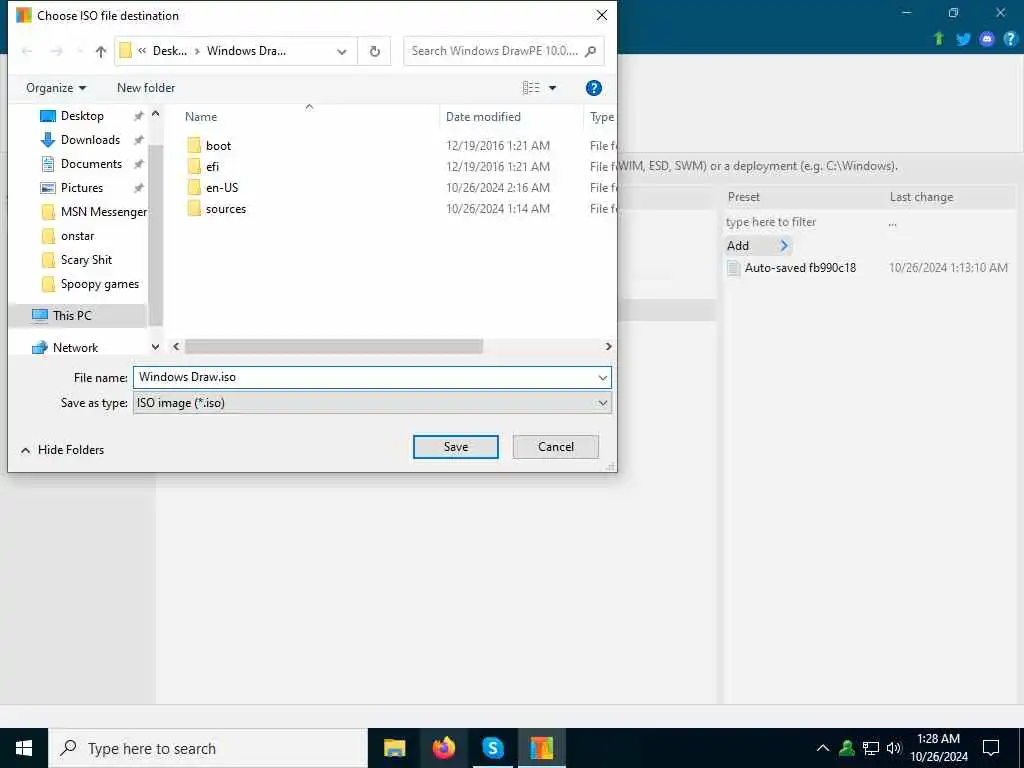Click the network tray icon

(871, 748)
